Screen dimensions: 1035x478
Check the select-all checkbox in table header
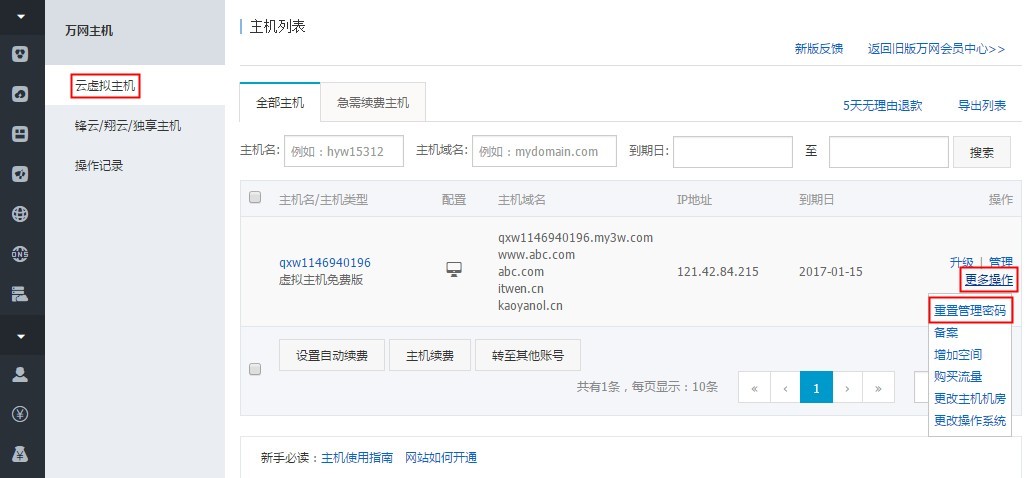254,197
